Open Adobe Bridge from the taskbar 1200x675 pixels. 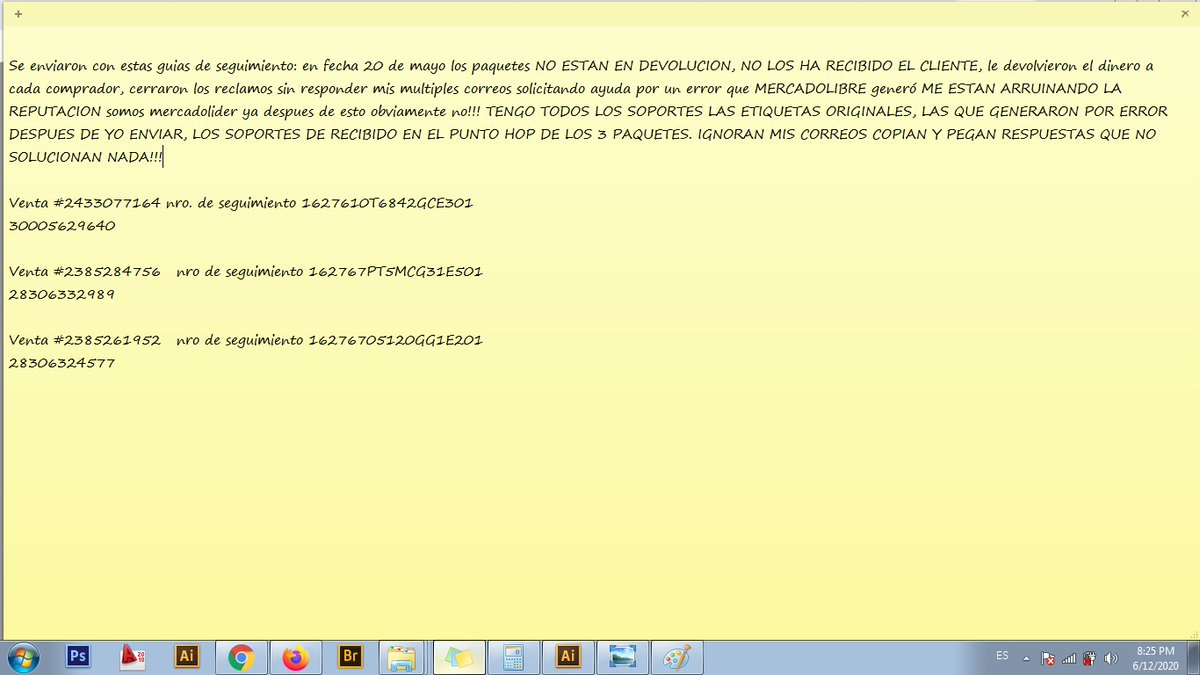[349, 657]
